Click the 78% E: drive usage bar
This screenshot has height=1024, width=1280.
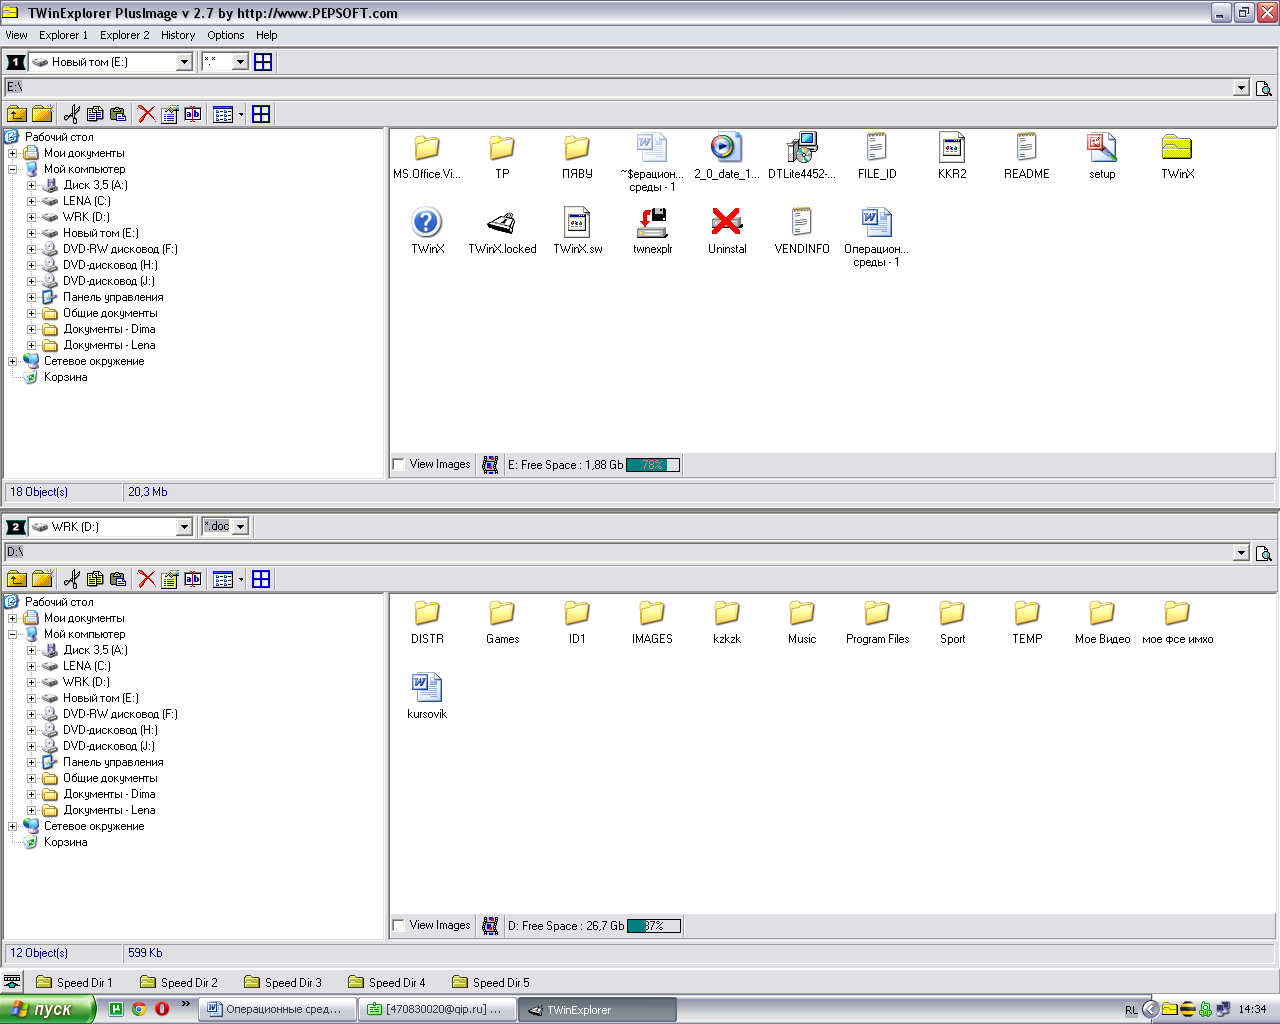(653, 465)
